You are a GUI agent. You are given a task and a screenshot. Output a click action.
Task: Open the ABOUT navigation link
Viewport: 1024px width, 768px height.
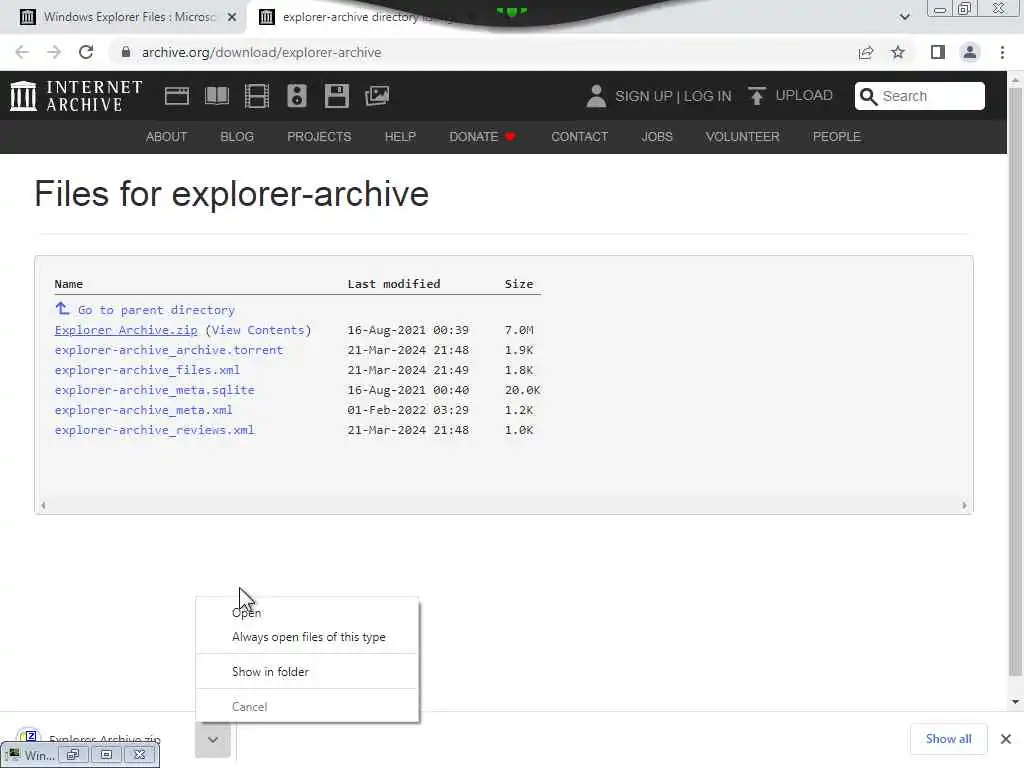point(167,136)
